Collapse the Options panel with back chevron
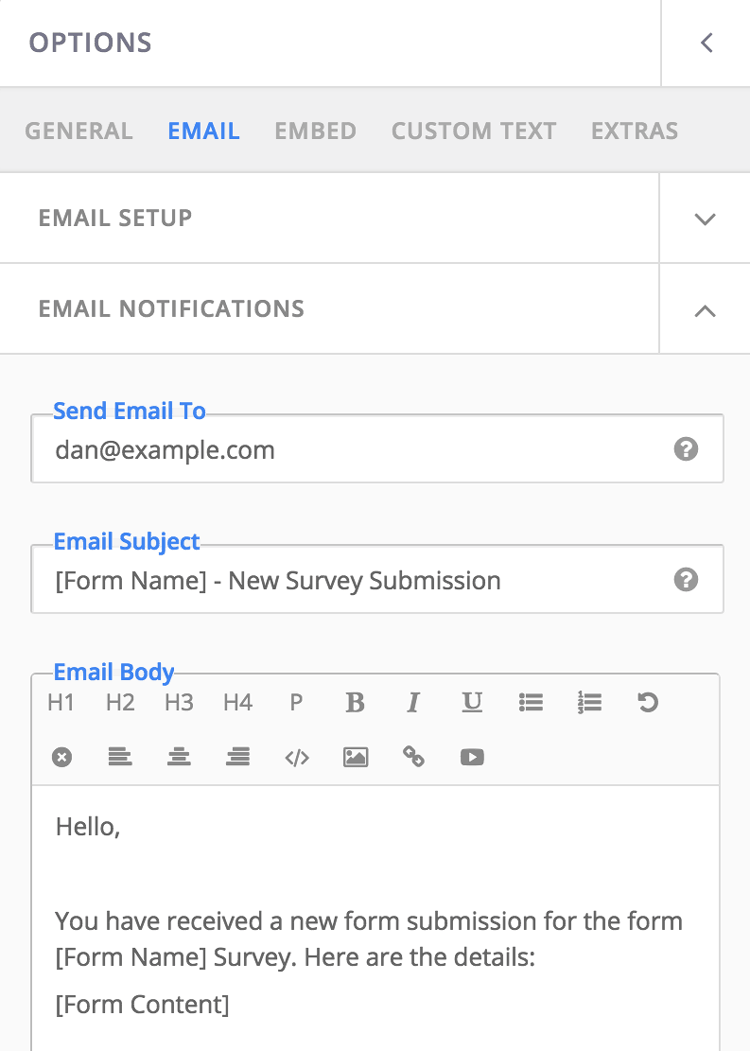750x1051 pixels. [706, 43]
